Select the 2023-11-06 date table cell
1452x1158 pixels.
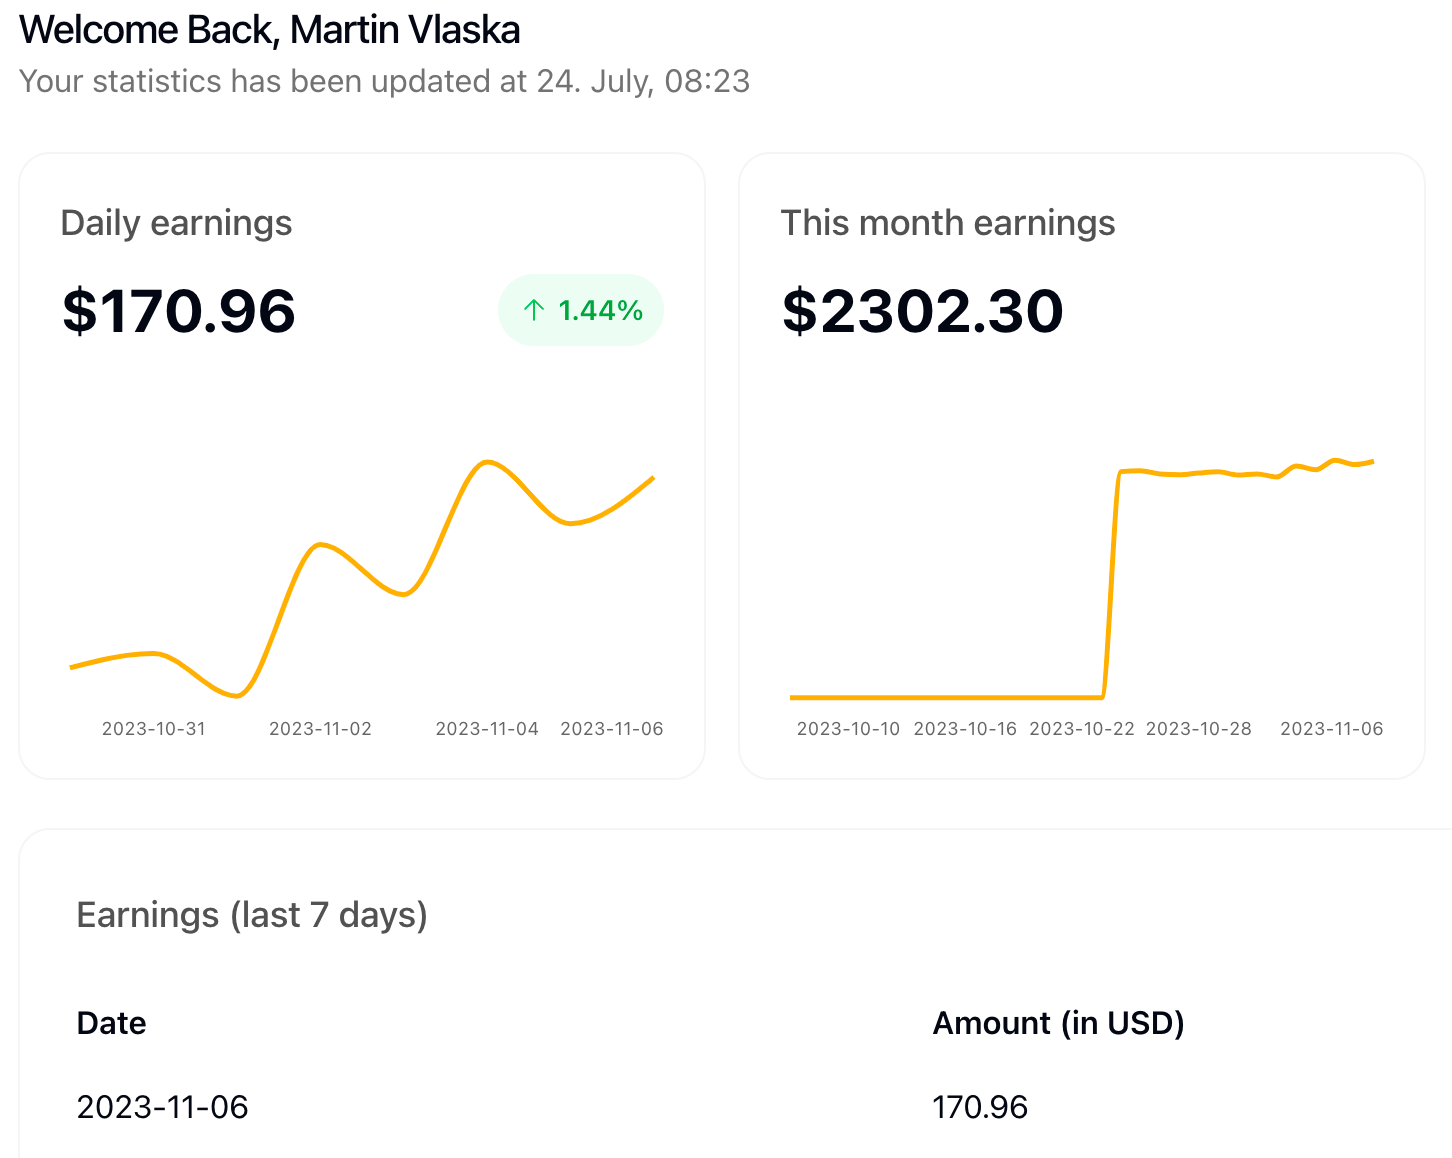pyautogui.click(x=162, y=1107)
